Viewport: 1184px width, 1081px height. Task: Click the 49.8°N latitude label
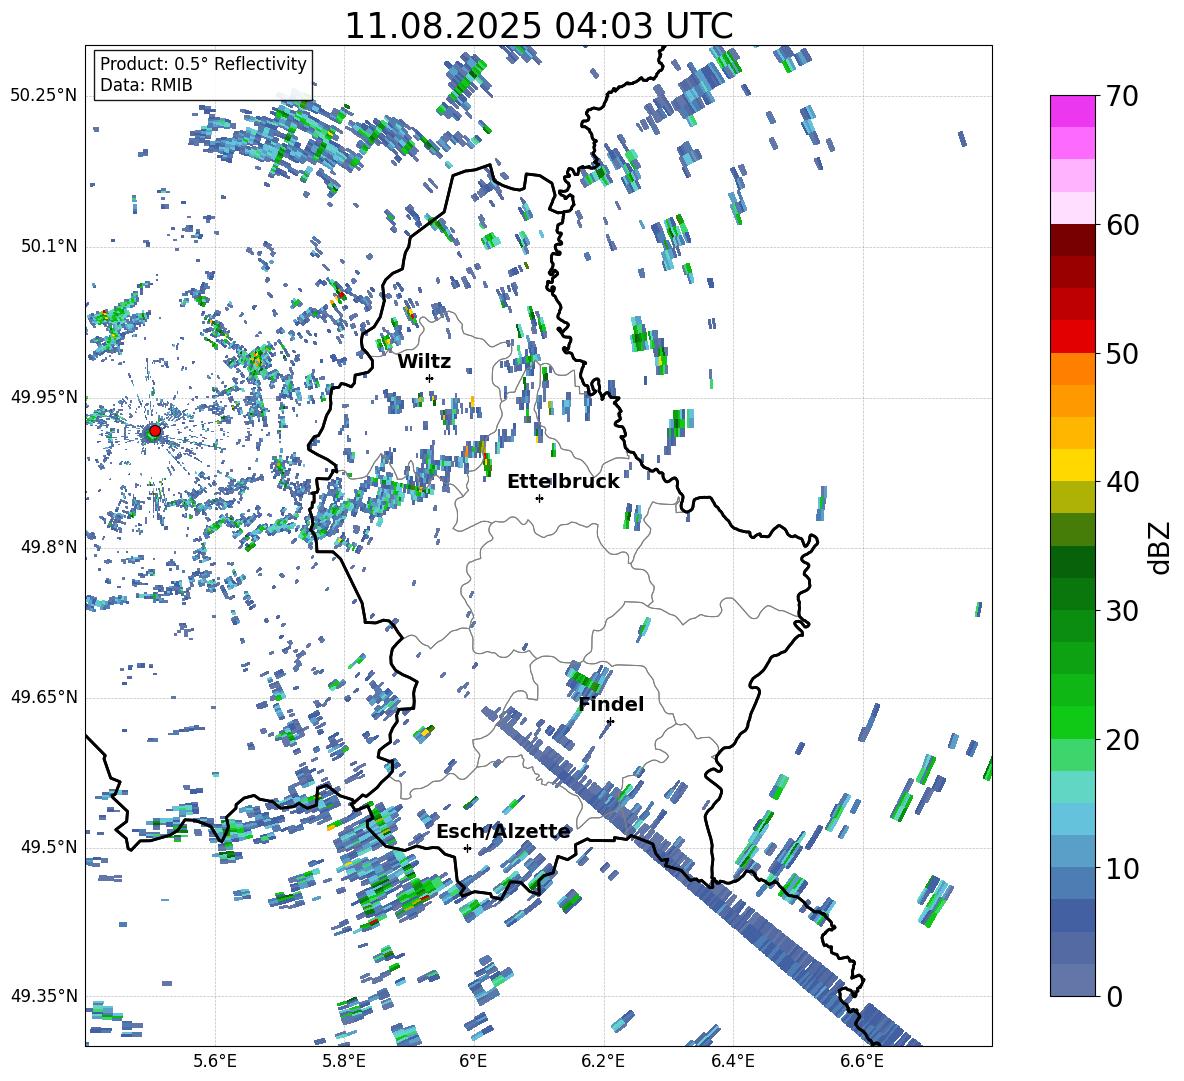48,547
